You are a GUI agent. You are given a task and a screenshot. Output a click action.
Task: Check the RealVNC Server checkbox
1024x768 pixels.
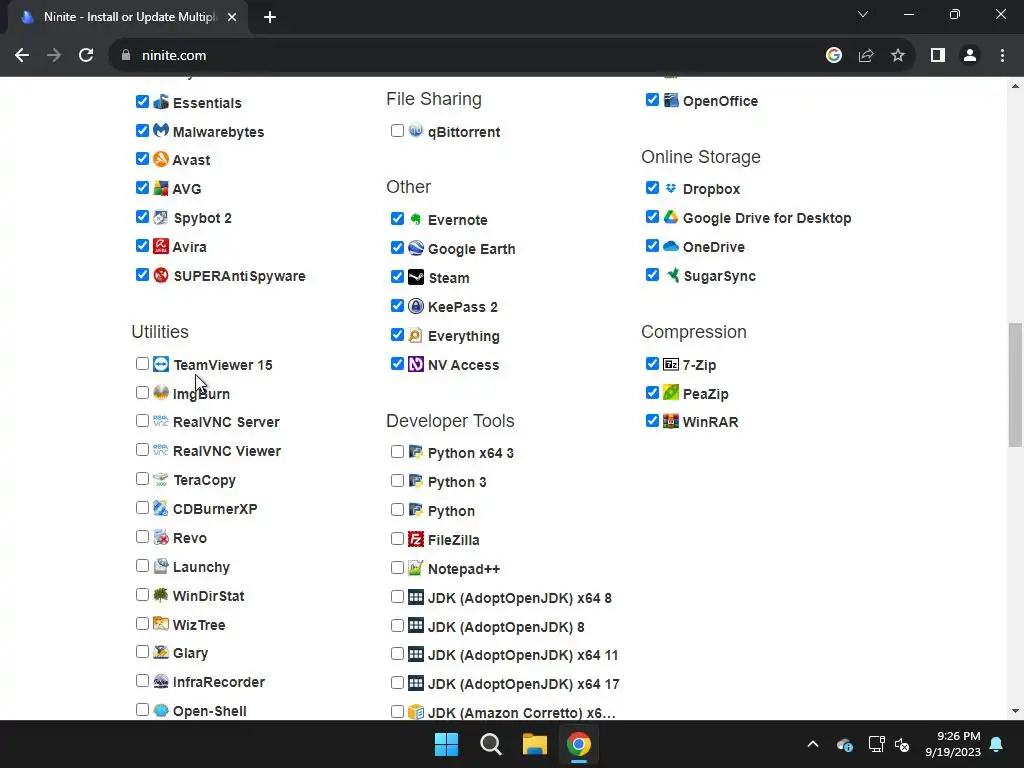click(x=142, y=421)
